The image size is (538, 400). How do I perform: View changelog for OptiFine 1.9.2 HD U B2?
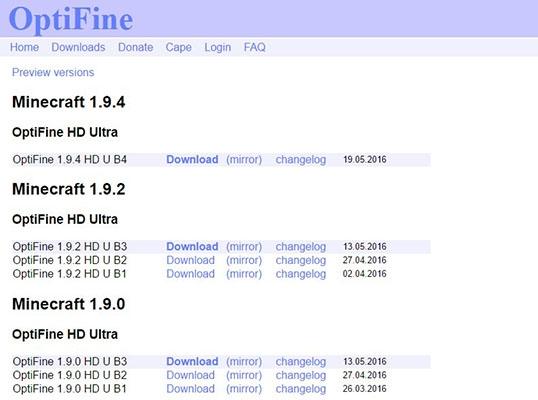pyautogui.click(x=301, y=261)
